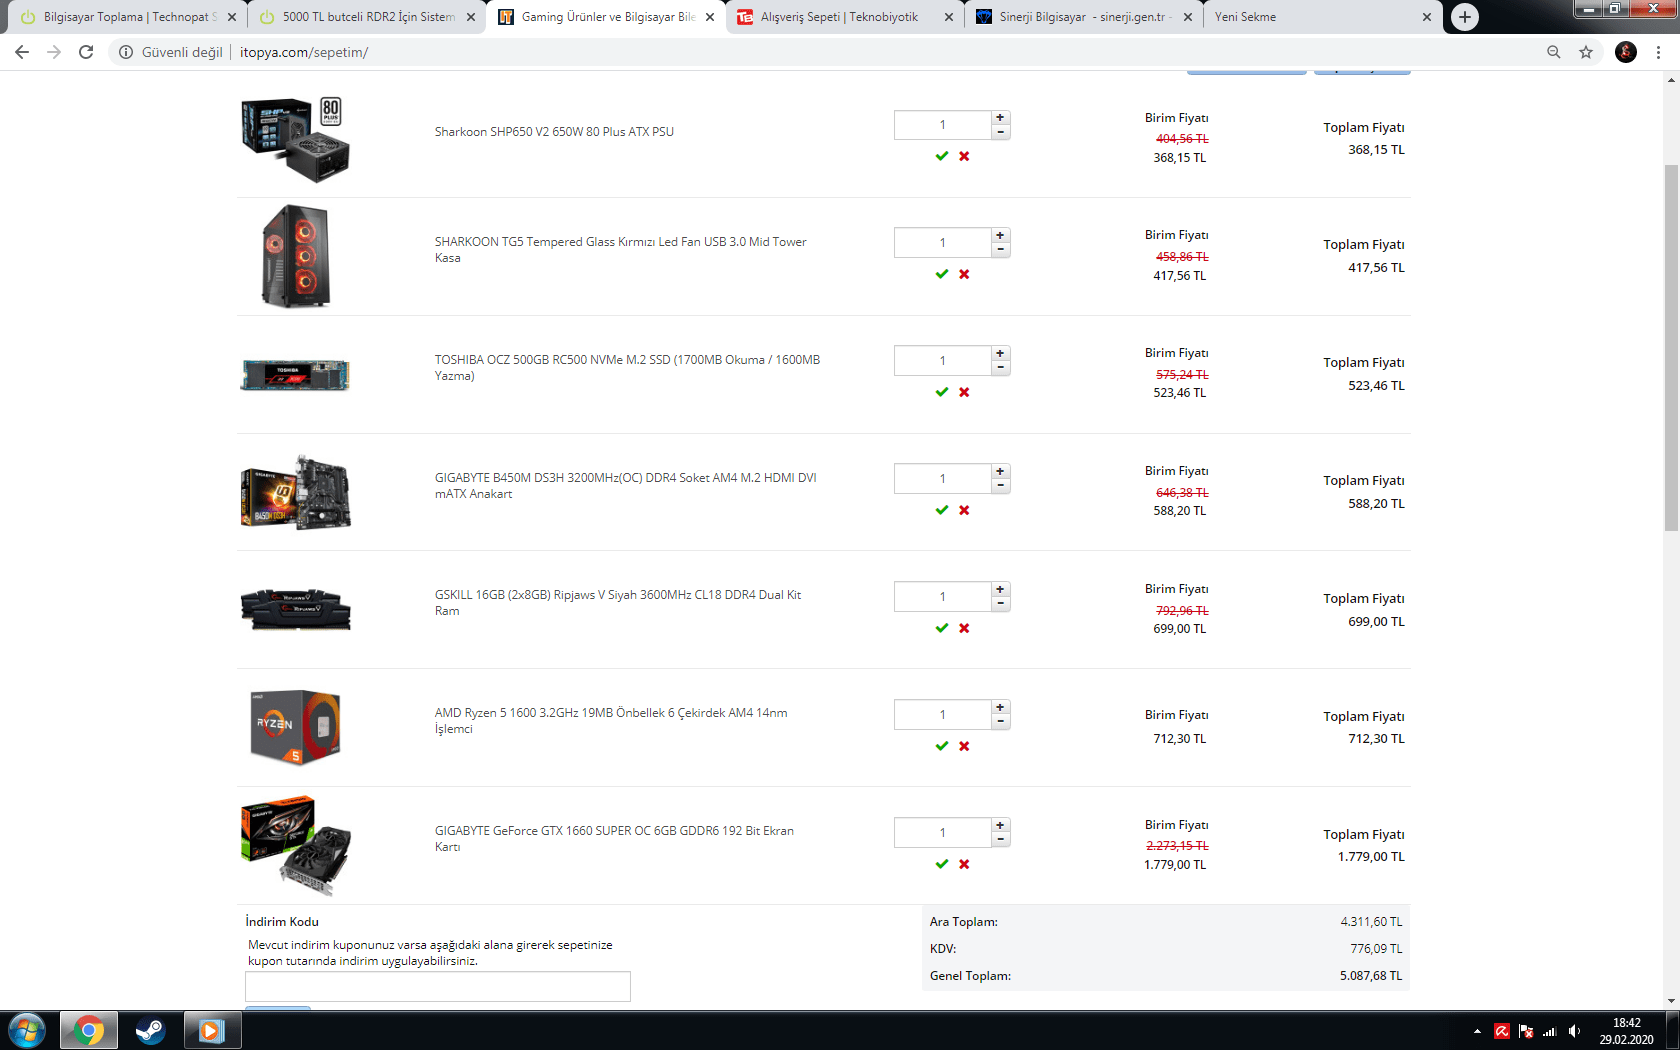Image resolution: width=1680 pixels, height=1050 pixels.
Task: Open a new browser tab
Action: 1465,17
